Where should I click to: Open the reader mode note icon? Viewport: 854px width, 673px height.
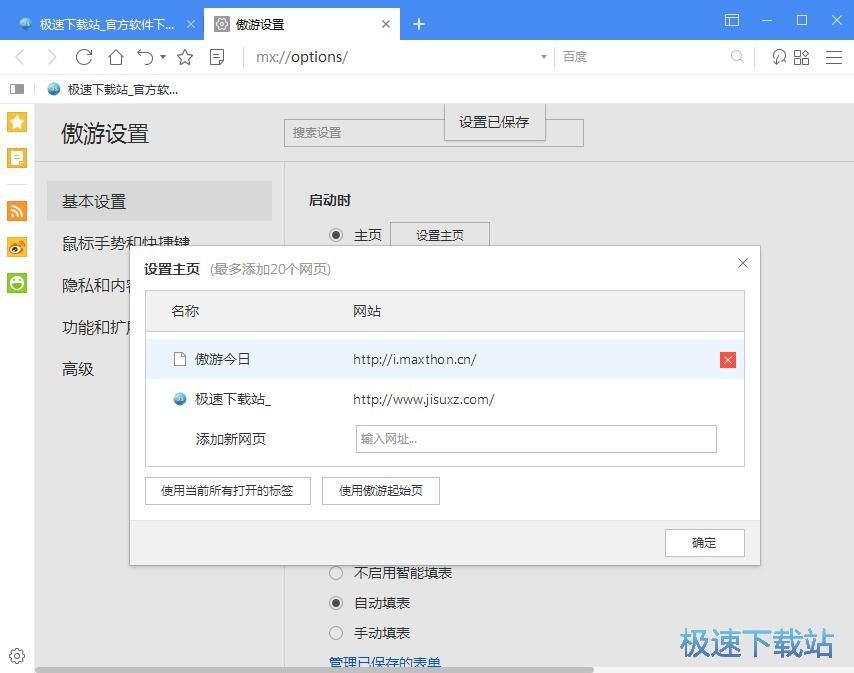coord(217,57)
